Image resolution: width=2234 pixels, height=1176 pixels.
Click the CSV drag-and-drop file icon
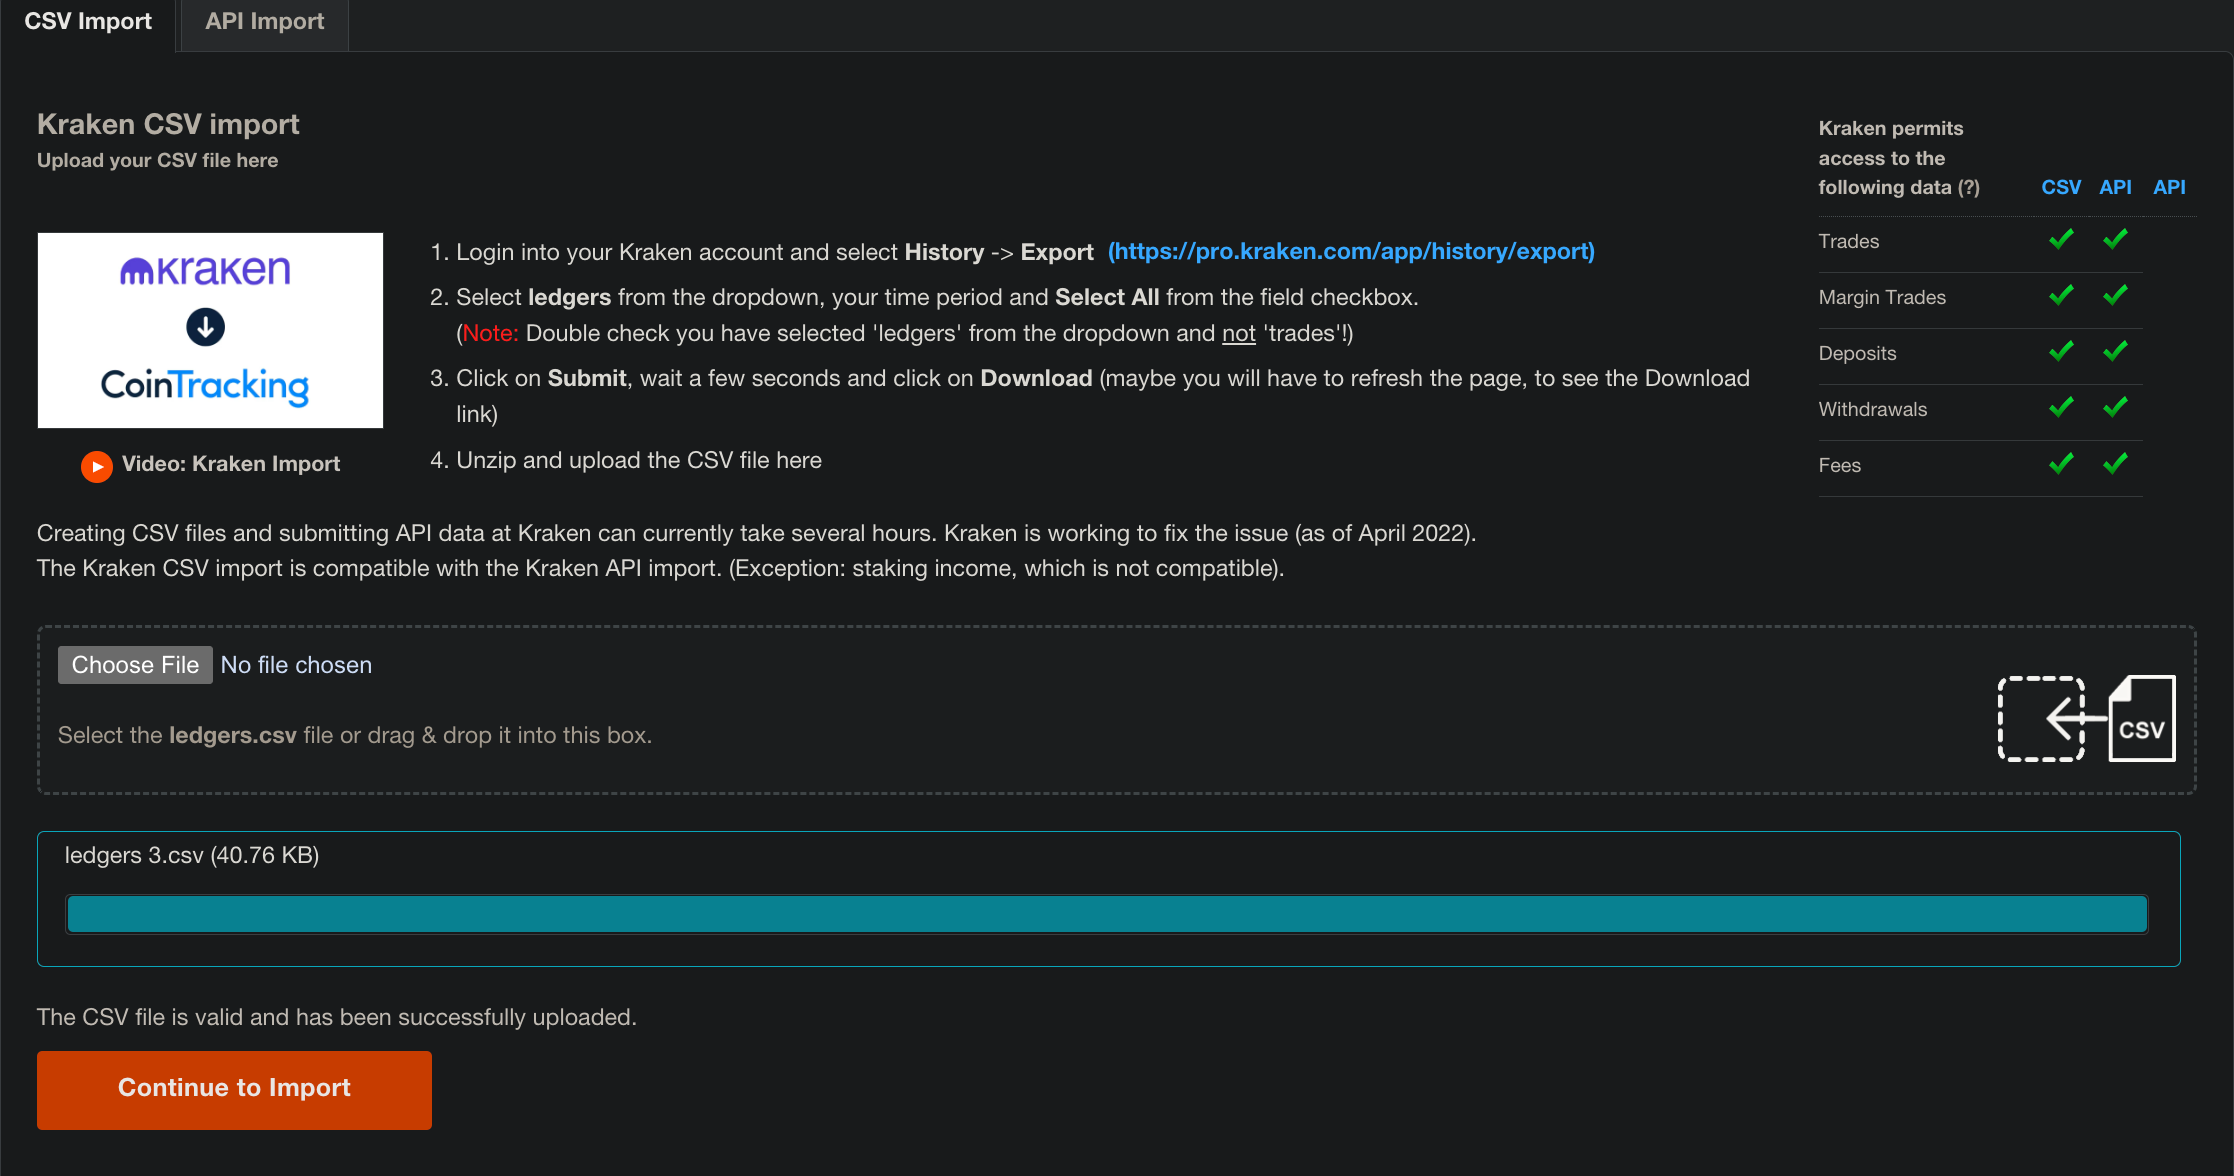[2086, 719]
